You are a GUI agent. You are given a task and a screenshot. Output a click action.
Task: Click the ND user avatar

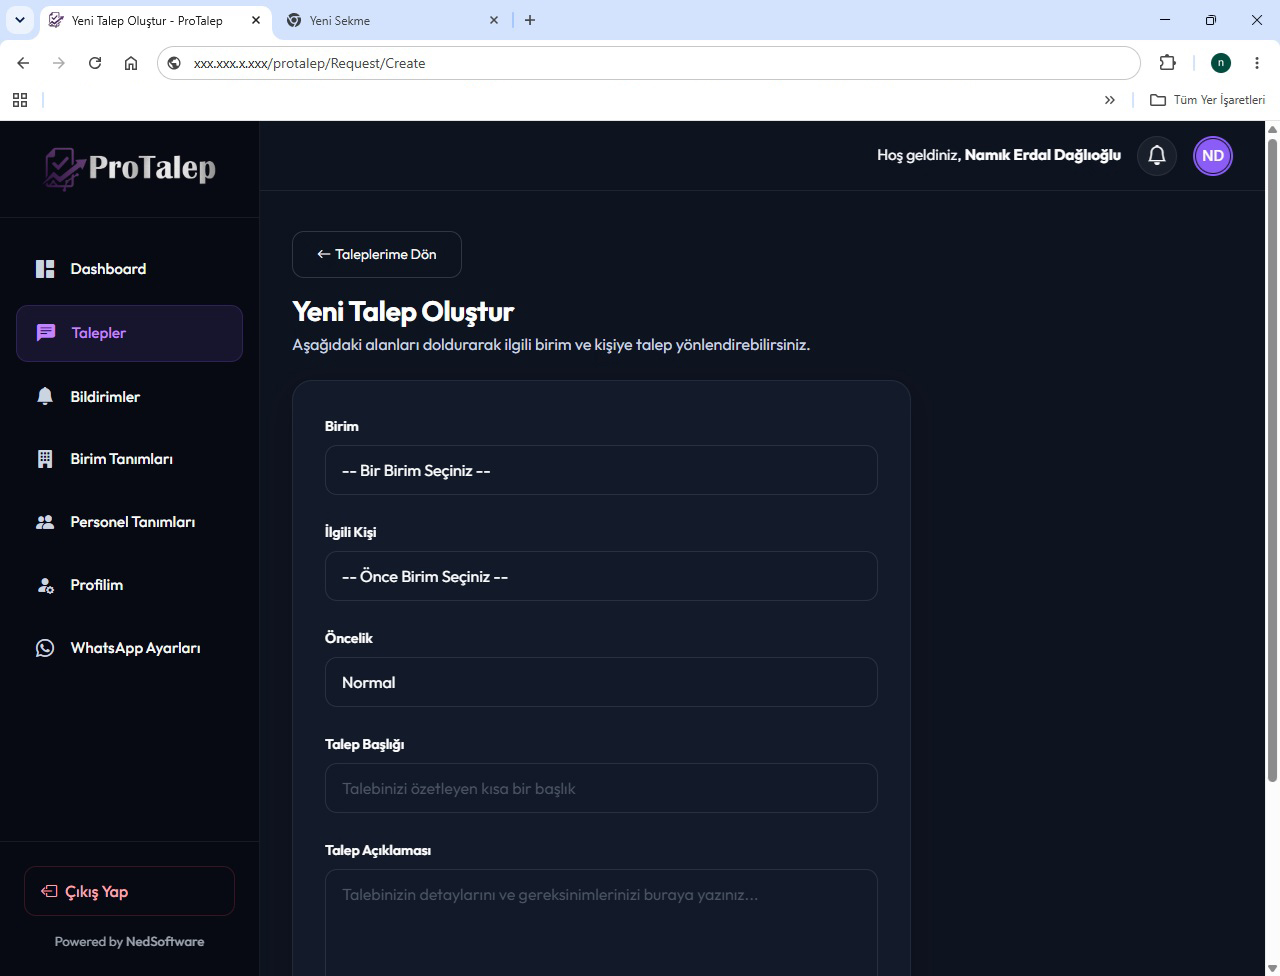pyautogui.click(x=1213, y=156)
